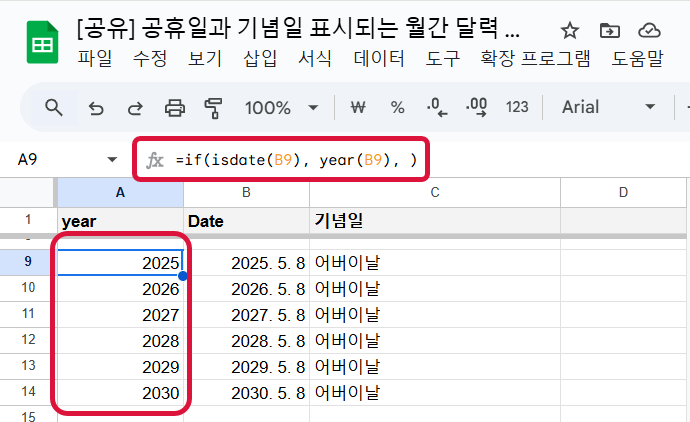Screen dimensions: 690x422
Task: Increase the decimal places
Action: [476, 107]
